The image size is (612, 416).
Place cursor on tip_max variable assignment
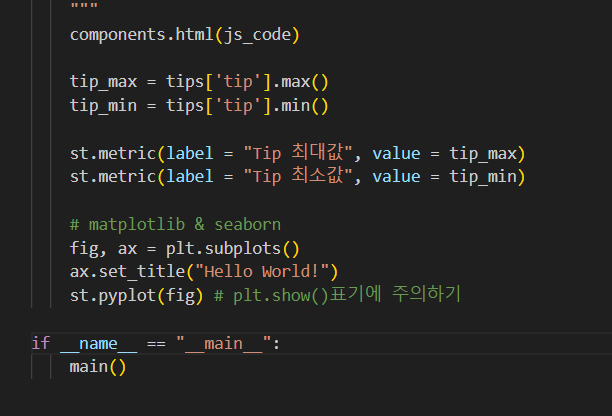click(x=103, y=82)
